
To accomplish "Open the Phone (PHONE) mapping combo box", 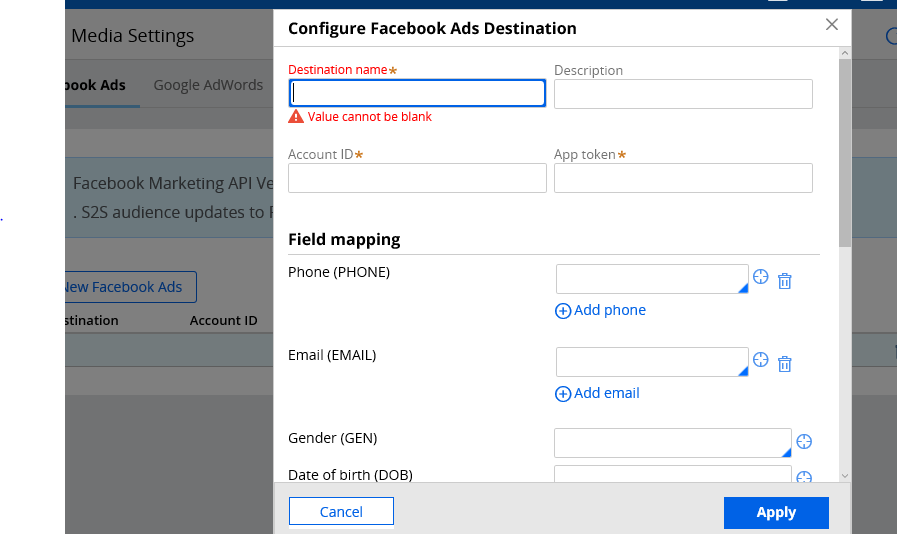I will point(652,279).
